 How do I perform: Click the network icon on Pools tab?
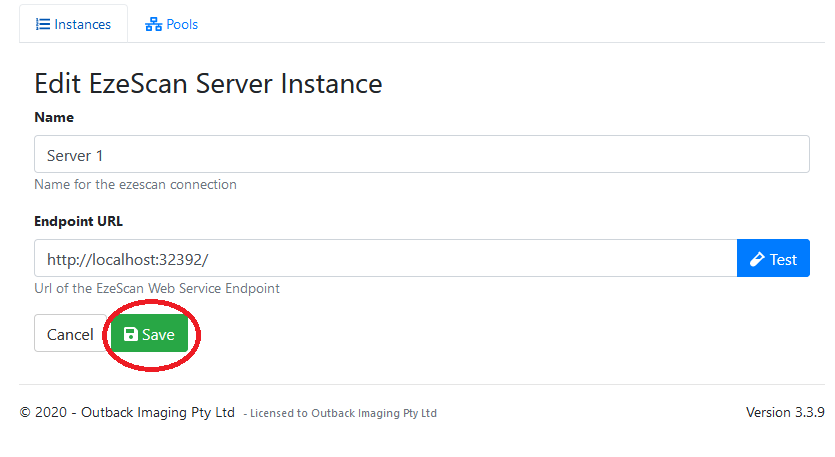(x=153, y=24)
